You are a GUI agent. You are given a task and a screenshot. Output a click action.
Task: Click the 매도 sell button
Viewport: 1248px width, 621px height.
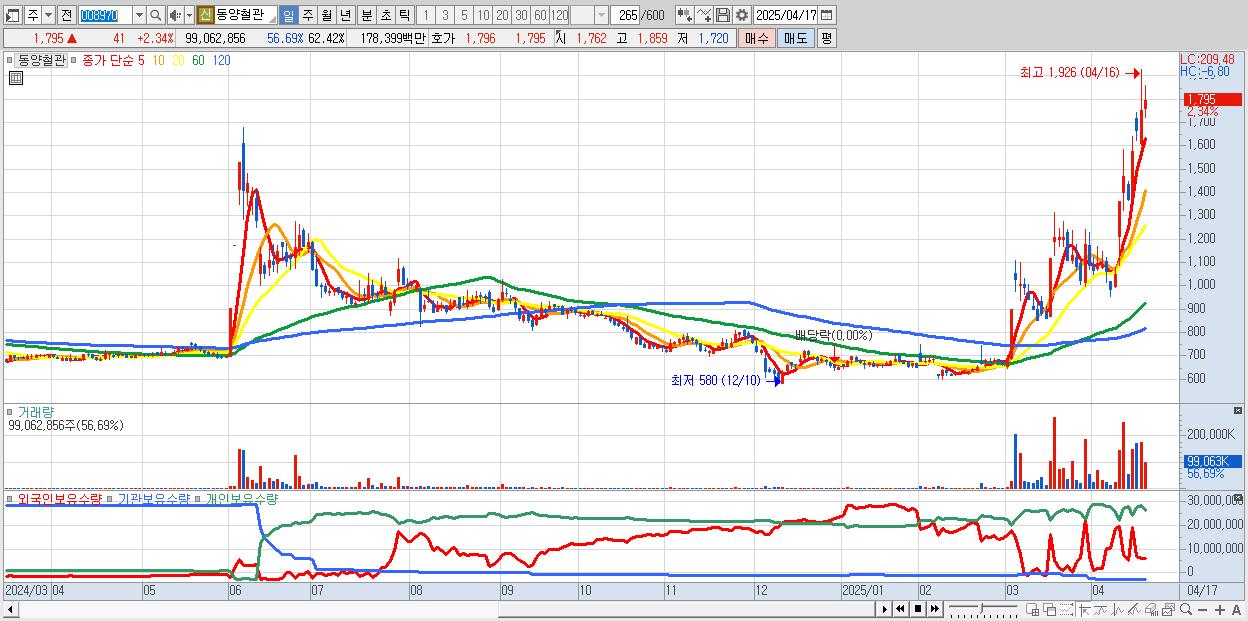[795, 38]
